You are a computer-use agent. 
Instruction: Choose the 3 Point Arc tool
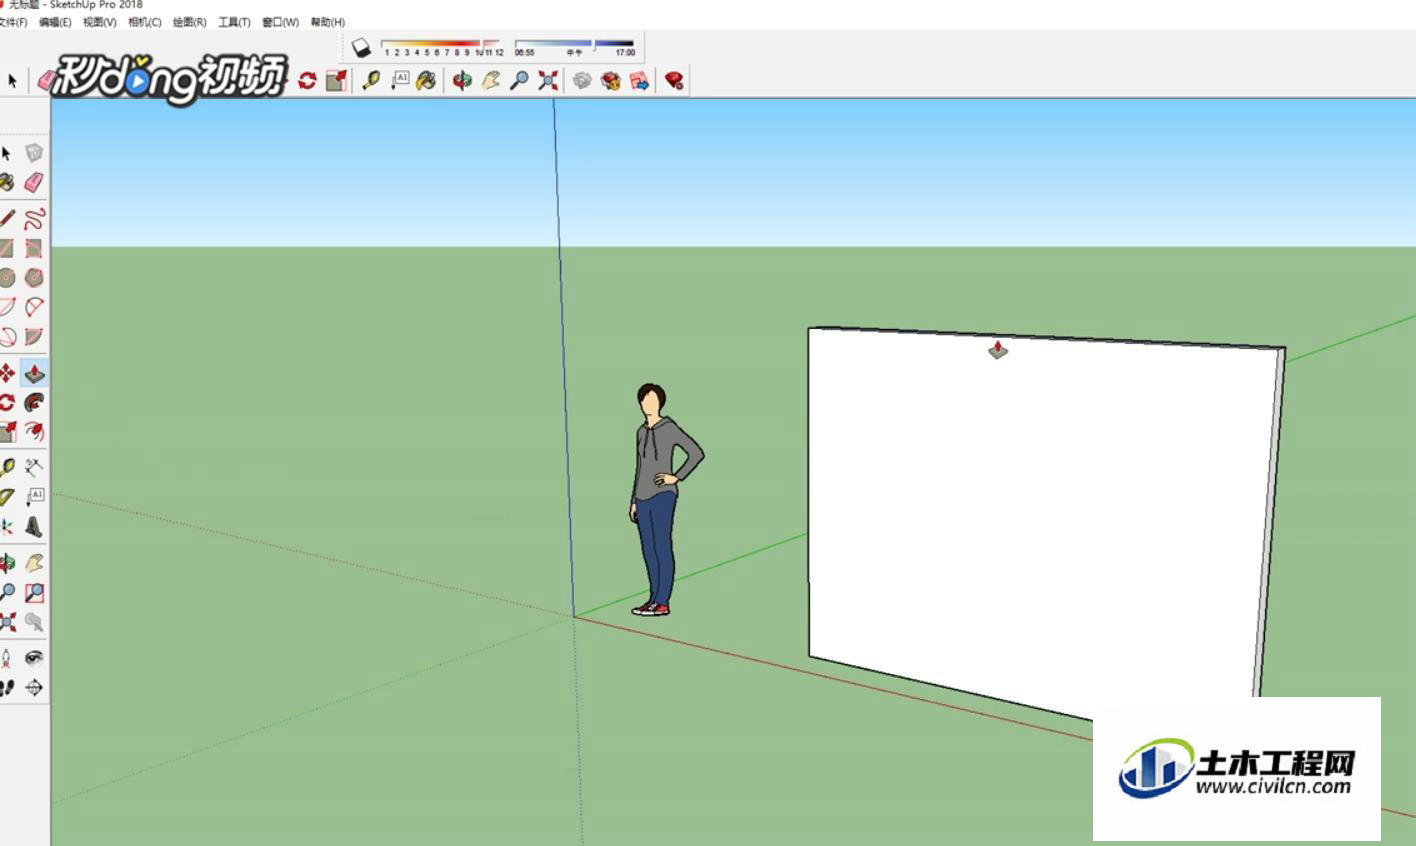[x=6, y=337]
